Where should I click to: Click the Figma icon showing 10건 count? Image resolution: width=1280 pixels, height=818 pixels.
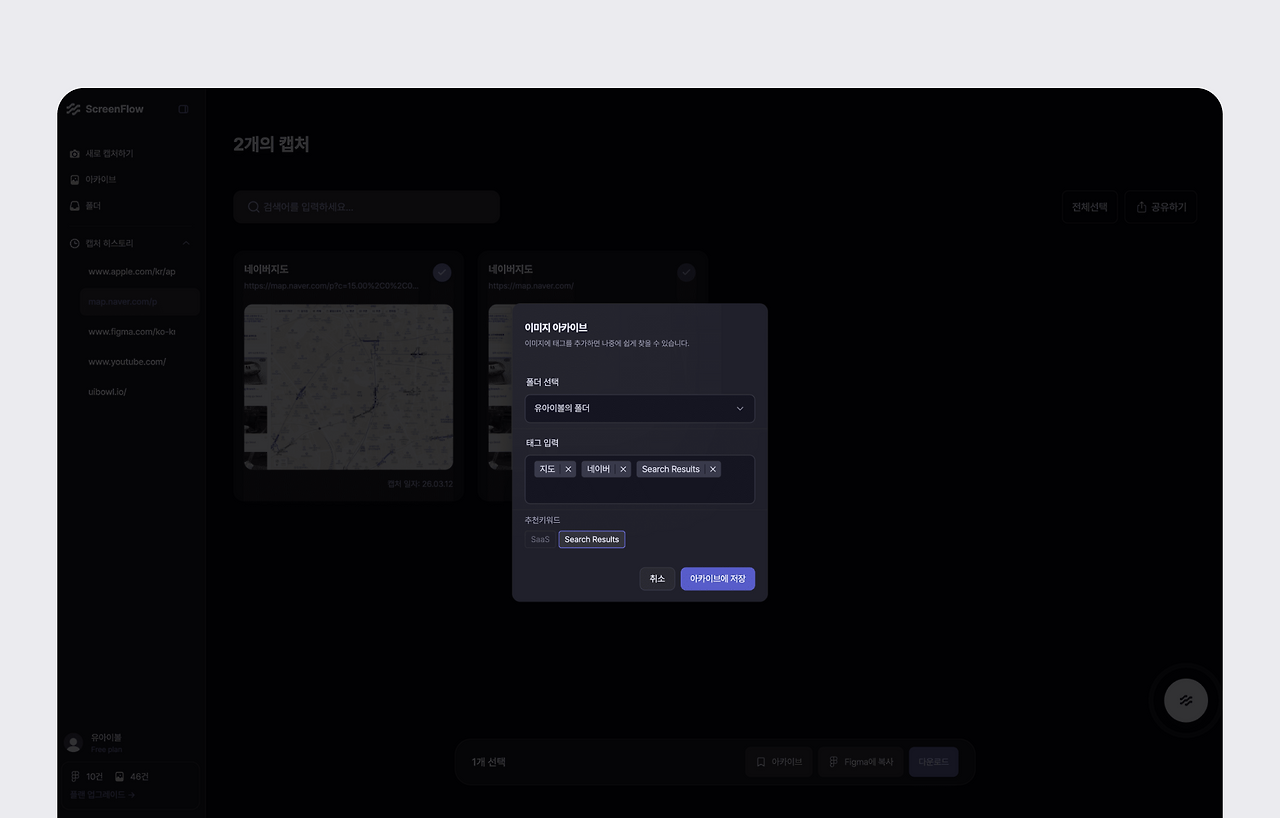pyautogui.click(x=75, y=776)
